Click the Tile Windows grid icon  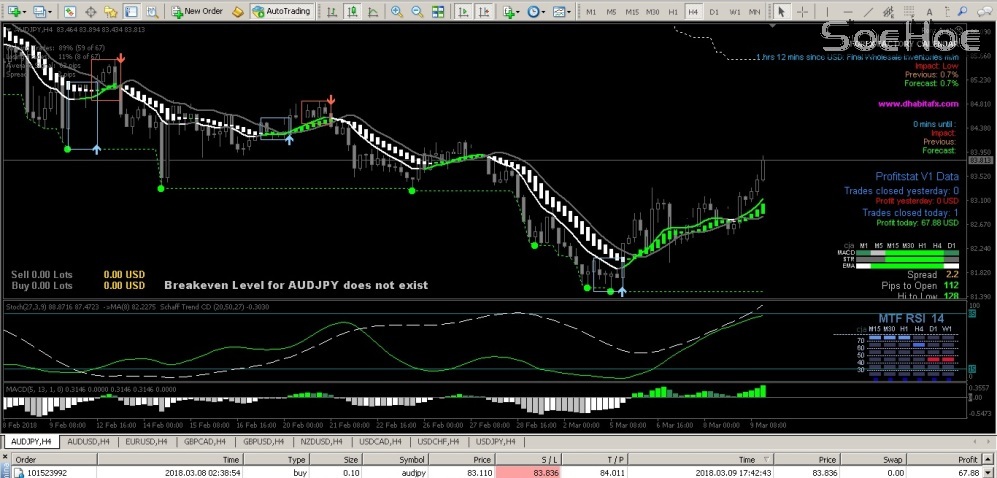coord(437,11)
